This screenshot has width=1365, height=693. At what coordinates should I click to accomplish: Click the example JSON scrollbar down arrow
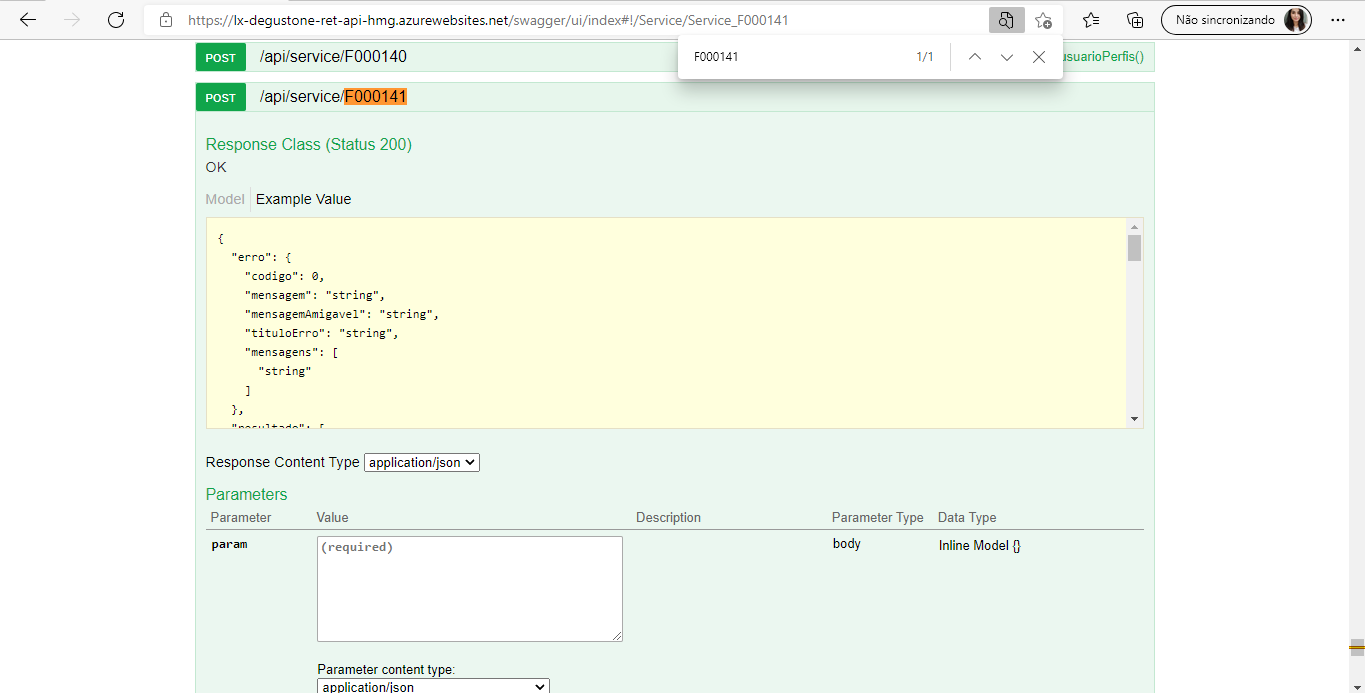coord(1134,419)
